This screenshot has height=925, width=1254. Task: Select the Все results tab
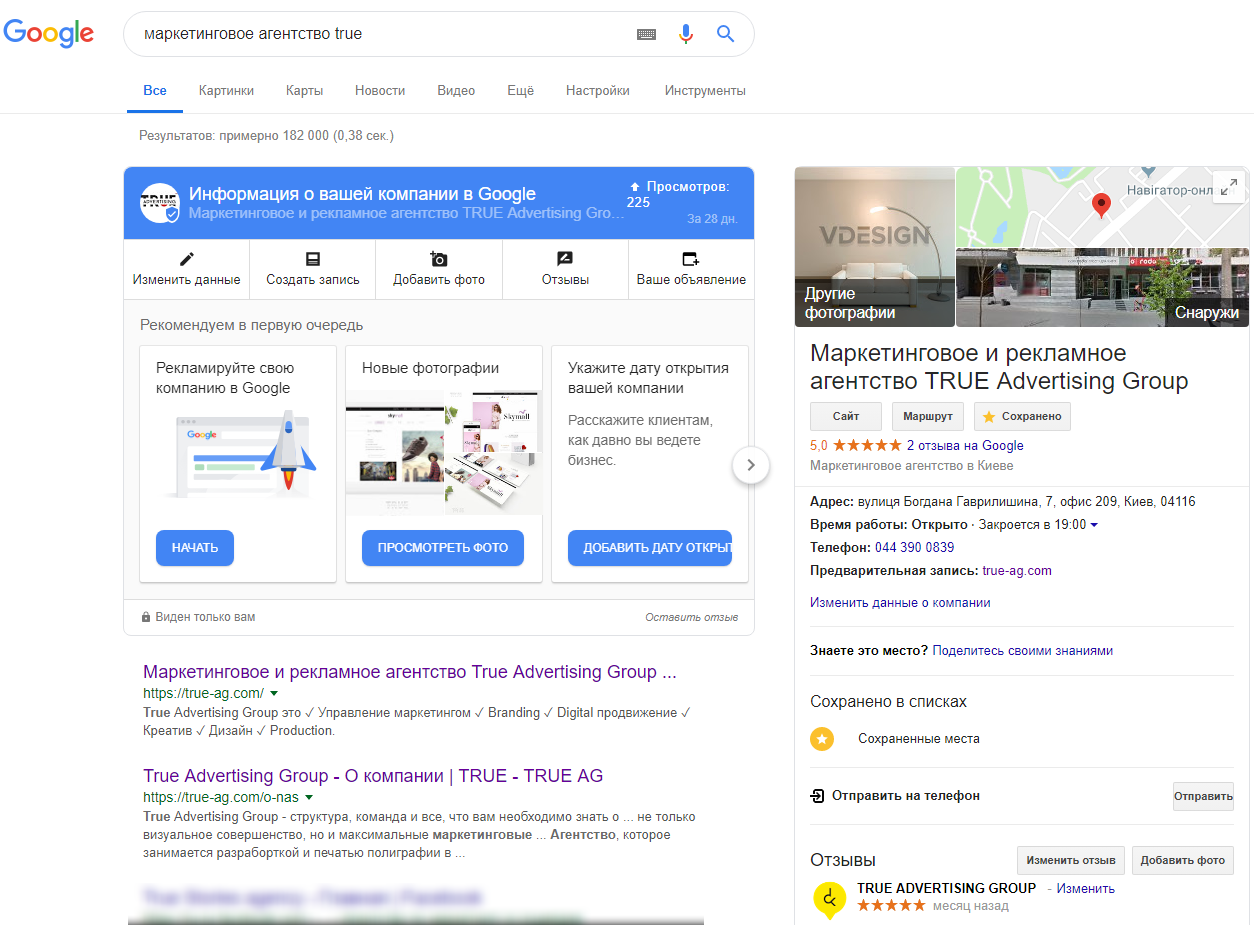tap(155, 91)
